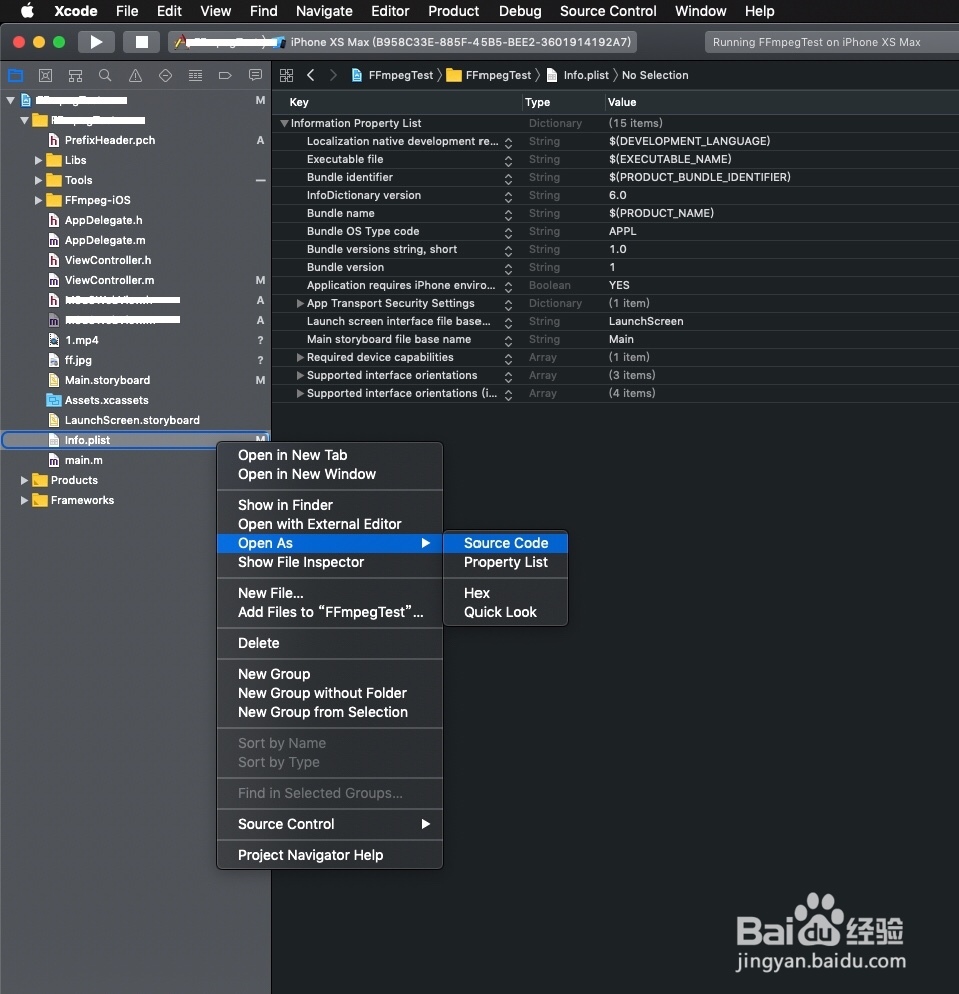Click the Value column header
The height and width of the screenshot is (994, 959).
[x=622, y=102]
